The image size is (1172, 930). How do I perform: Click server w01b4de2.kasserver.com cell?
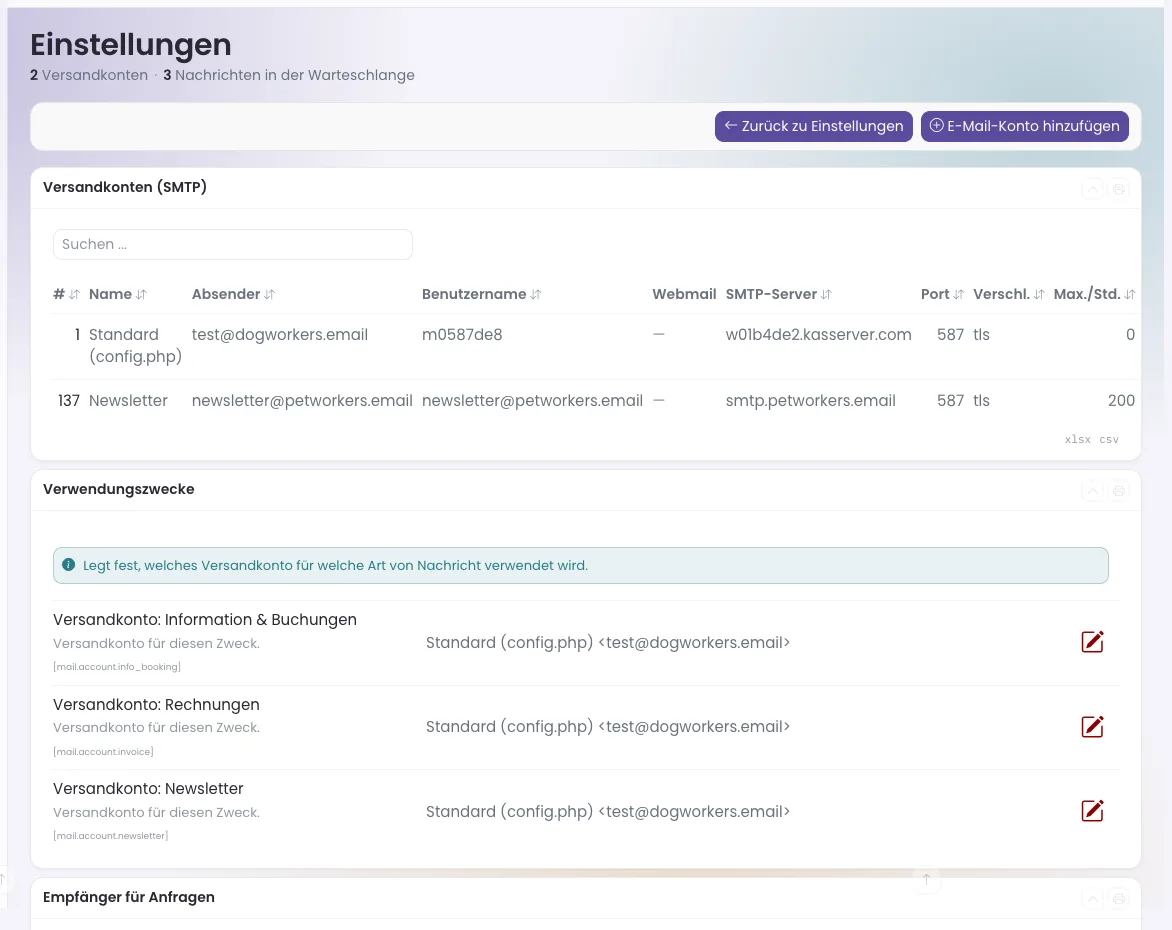(818, 334)
